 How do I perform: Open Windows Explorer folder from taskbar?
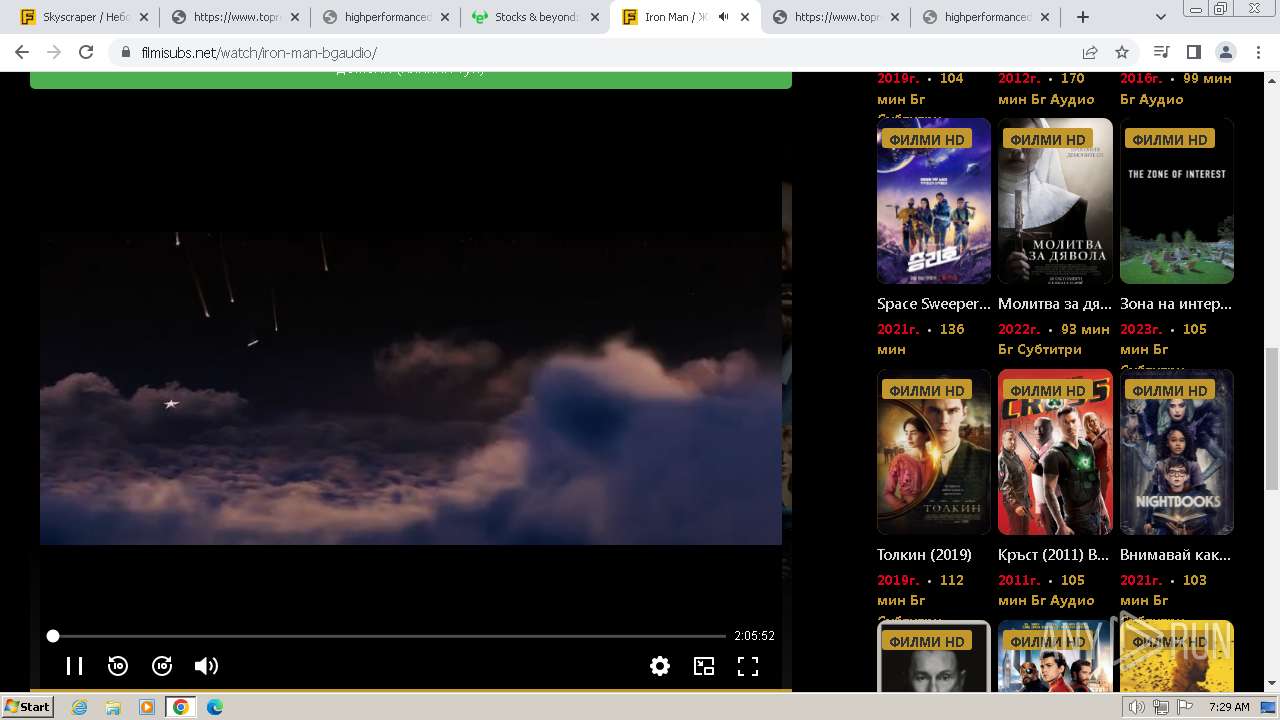click(113, 707)
